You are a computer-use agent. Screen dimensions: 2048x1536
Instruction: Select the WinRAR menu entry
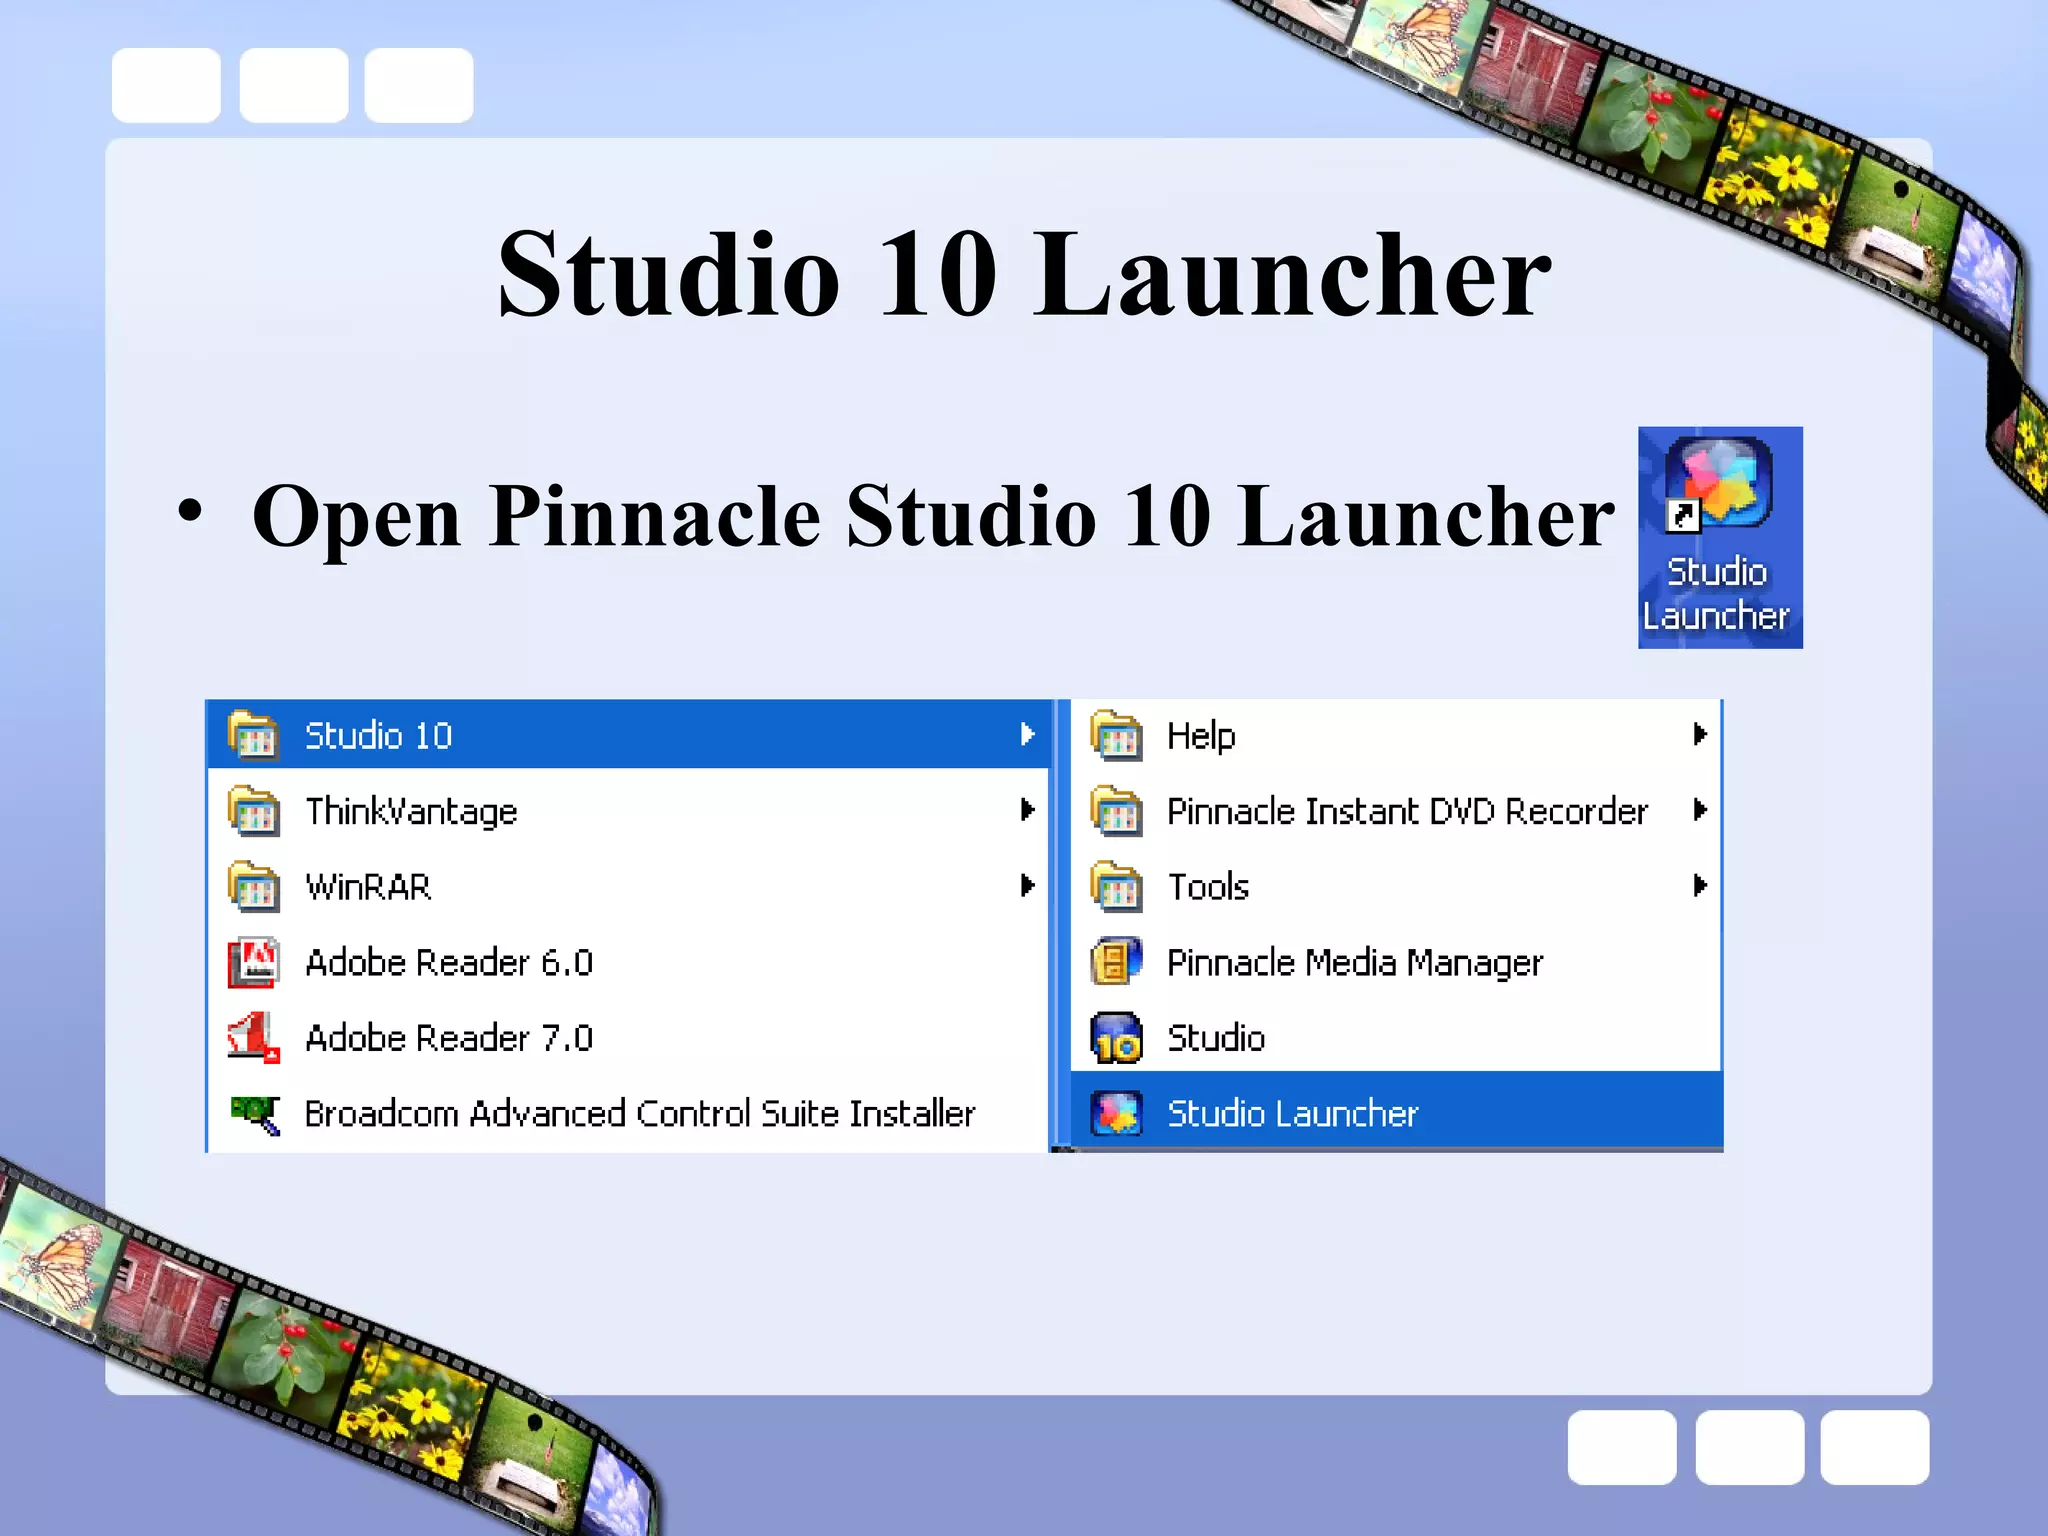point(628,887)
